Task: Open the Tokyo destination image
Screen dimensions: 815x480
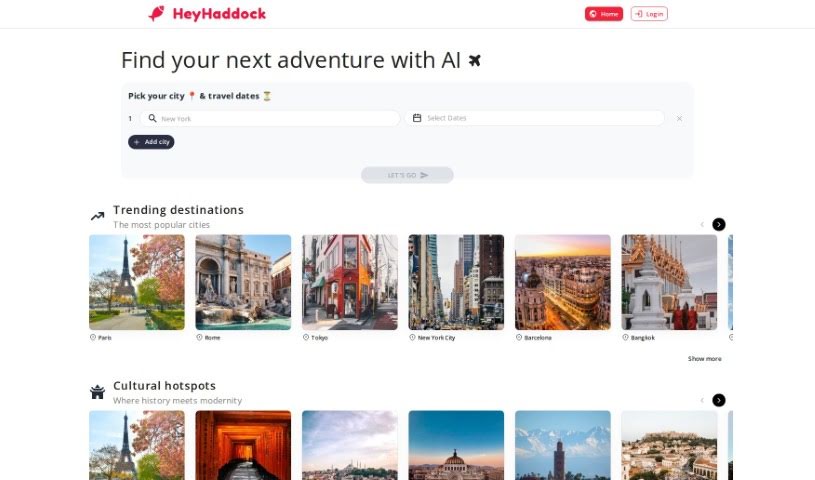Action: [x=350, y=282]
